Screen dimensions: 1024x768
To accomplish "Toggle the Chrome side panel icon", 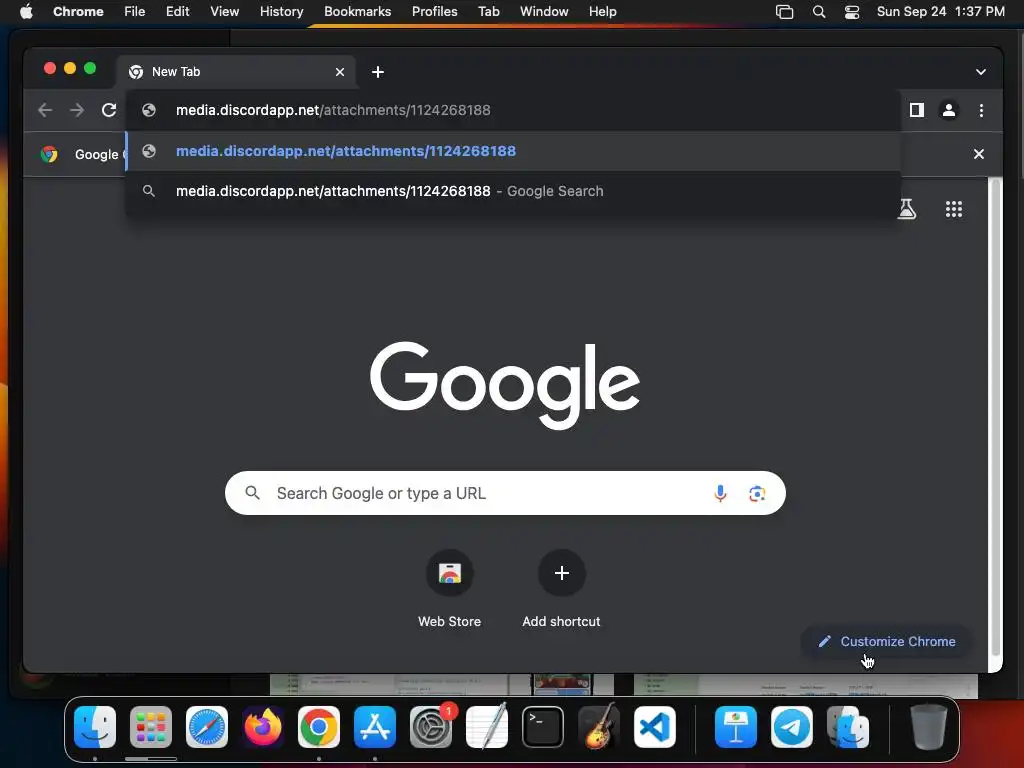I will [x=917, y=110].
